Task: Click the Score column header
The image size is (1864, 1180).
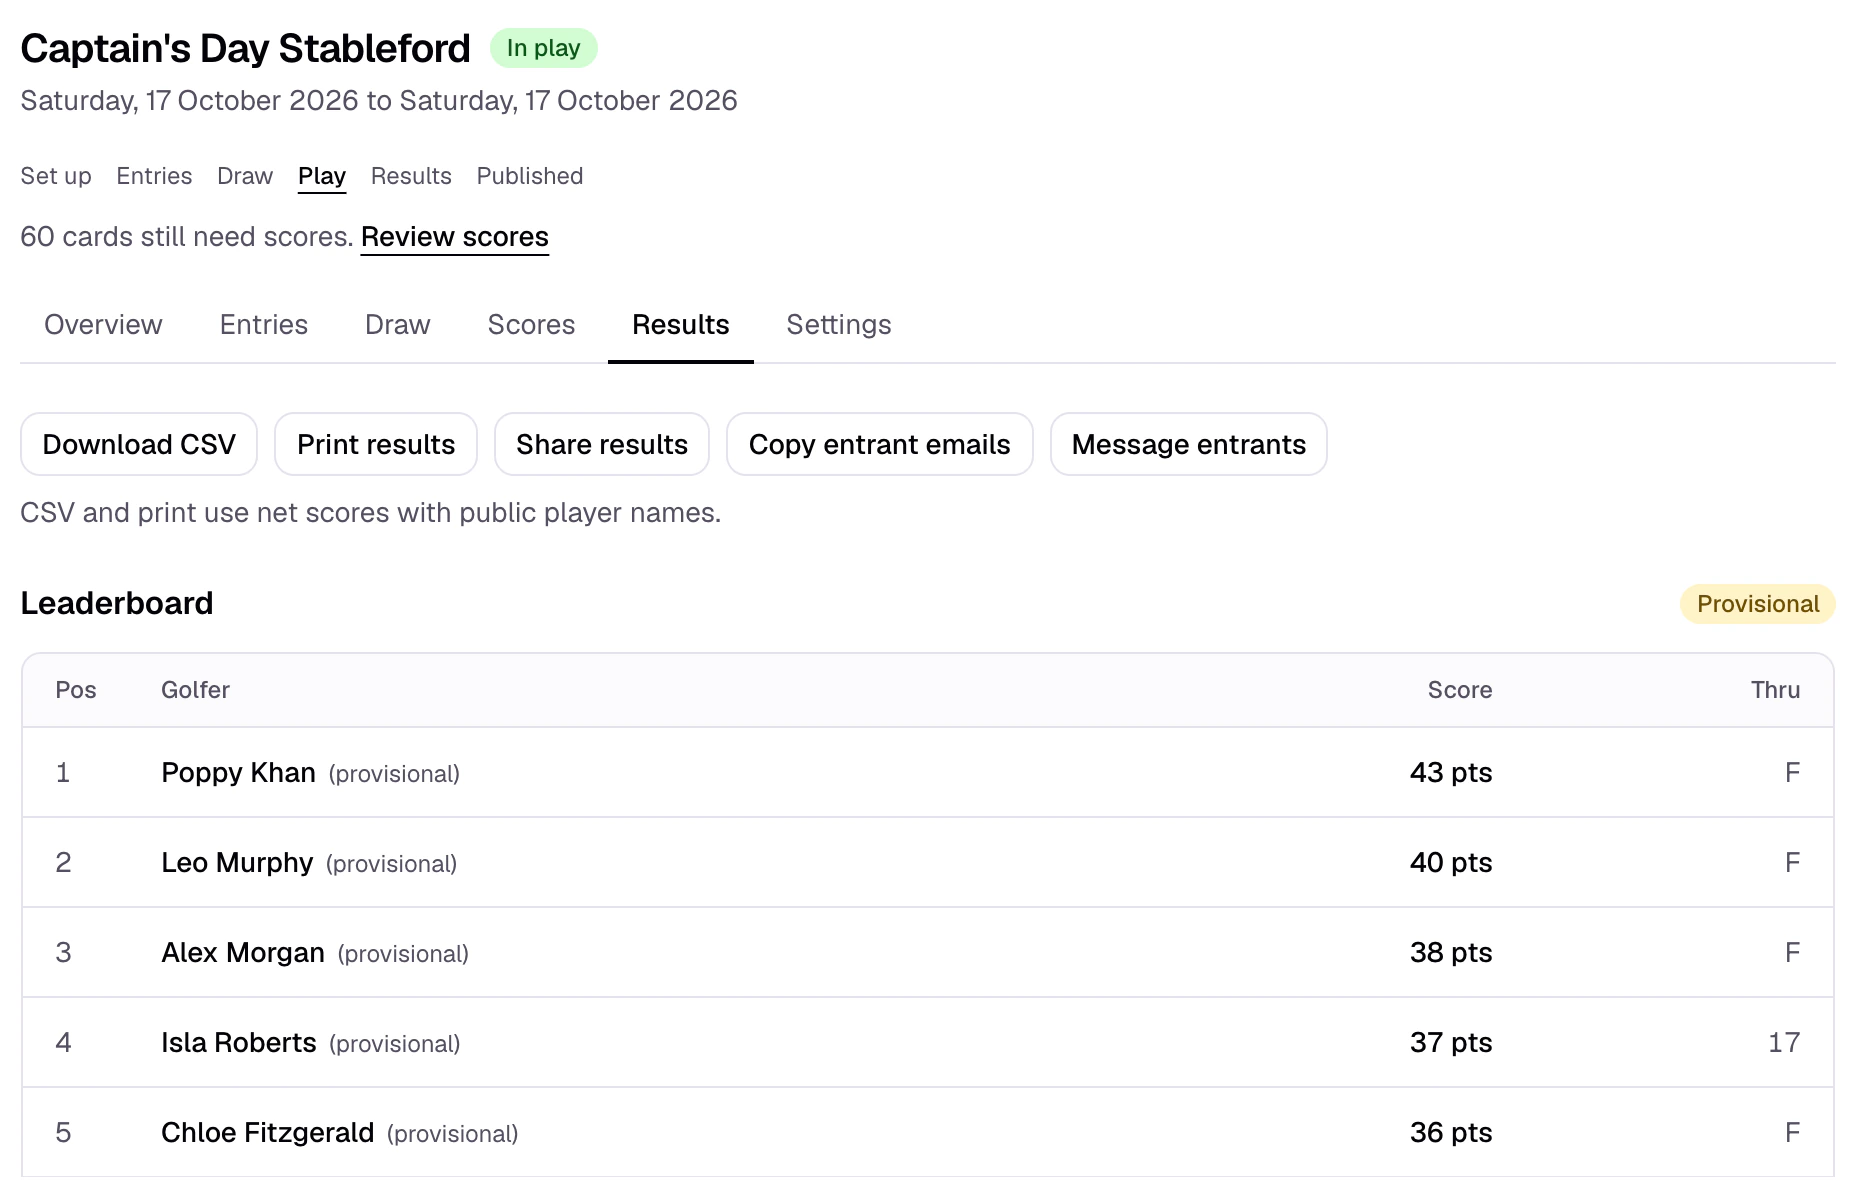Action: click(1460, 690)
